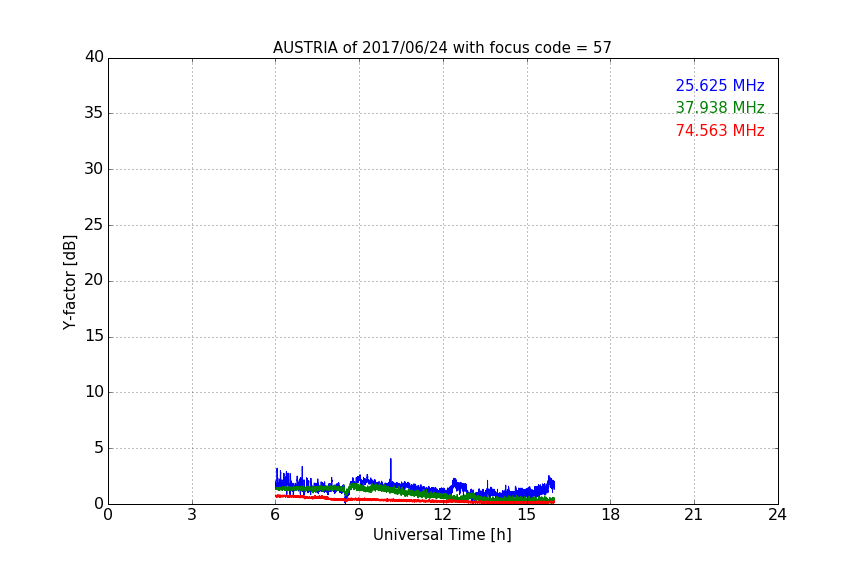Click the Y-factor [dB] axis label

(x=69, y=282)
